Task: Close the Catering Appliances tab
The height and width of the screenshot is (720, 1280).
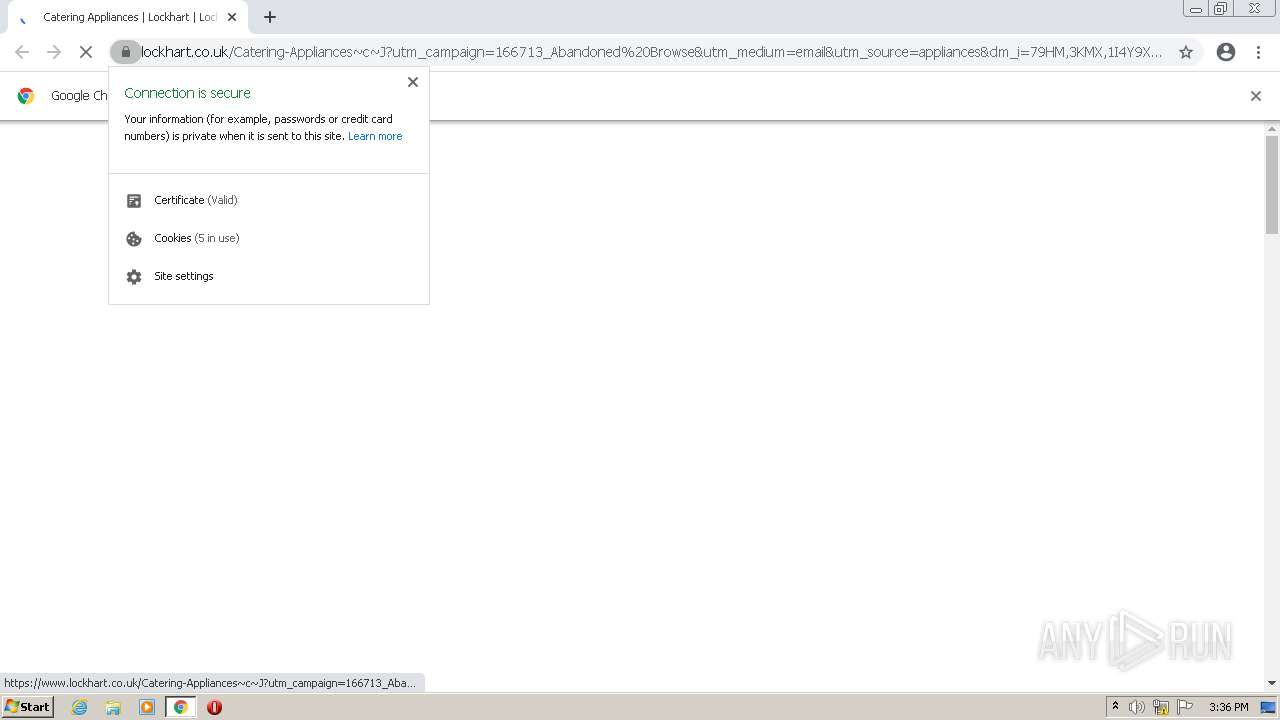Action: coord(232,17)
